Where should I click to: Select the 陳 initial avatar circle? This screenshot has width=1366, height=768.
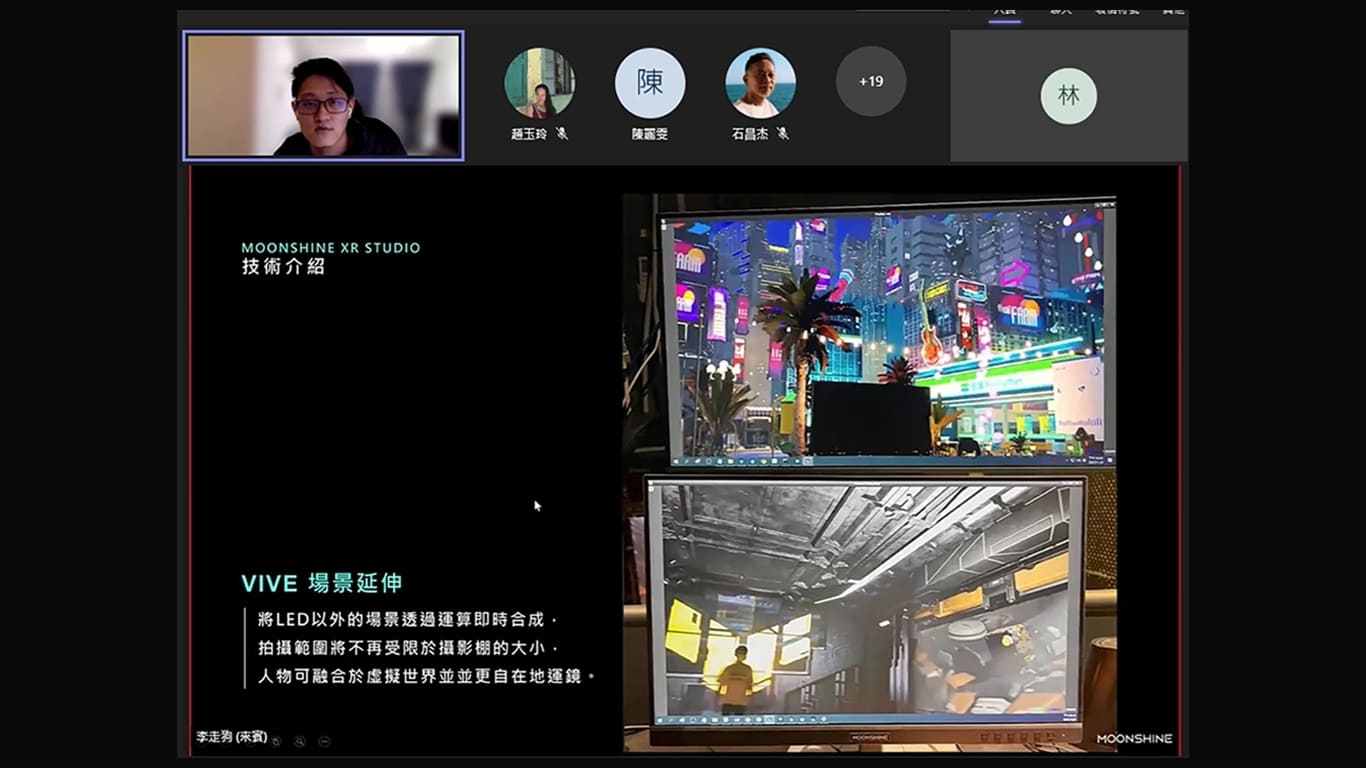[650, 83]
